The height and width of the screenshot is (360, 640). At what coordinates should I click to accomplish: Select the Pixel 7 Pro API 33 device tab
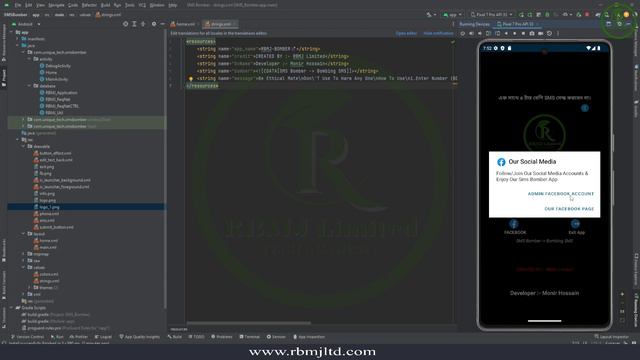coord(518,24)
